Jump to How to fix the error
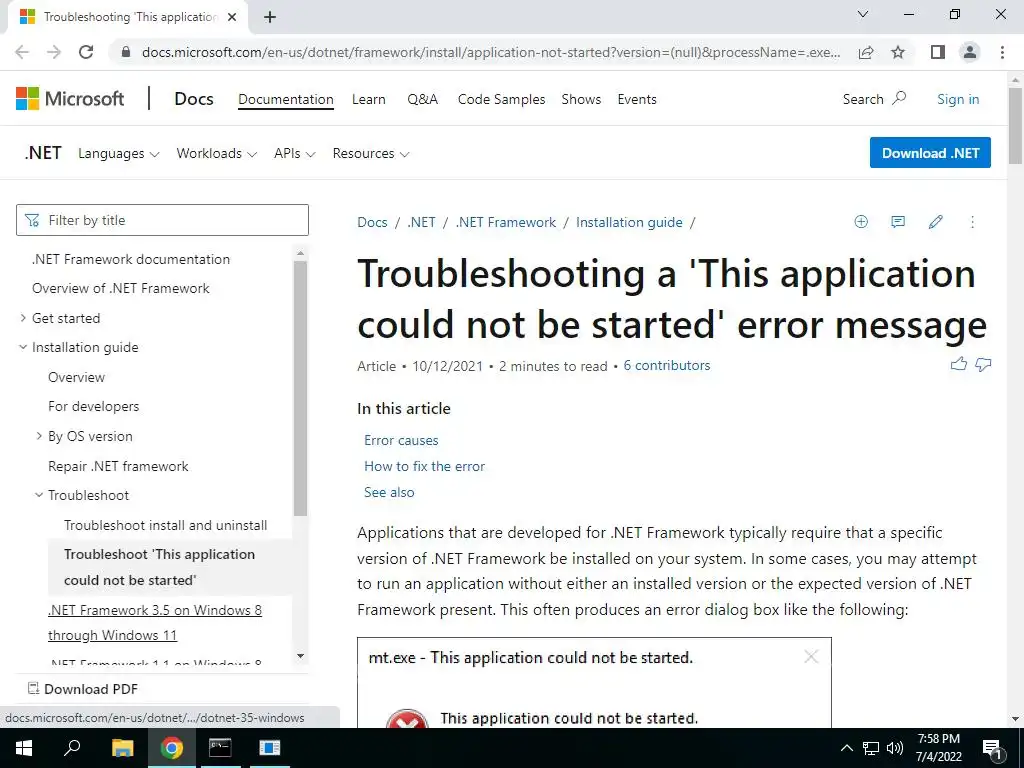Viewport: 1024px width, 768px height. (424, 466)
